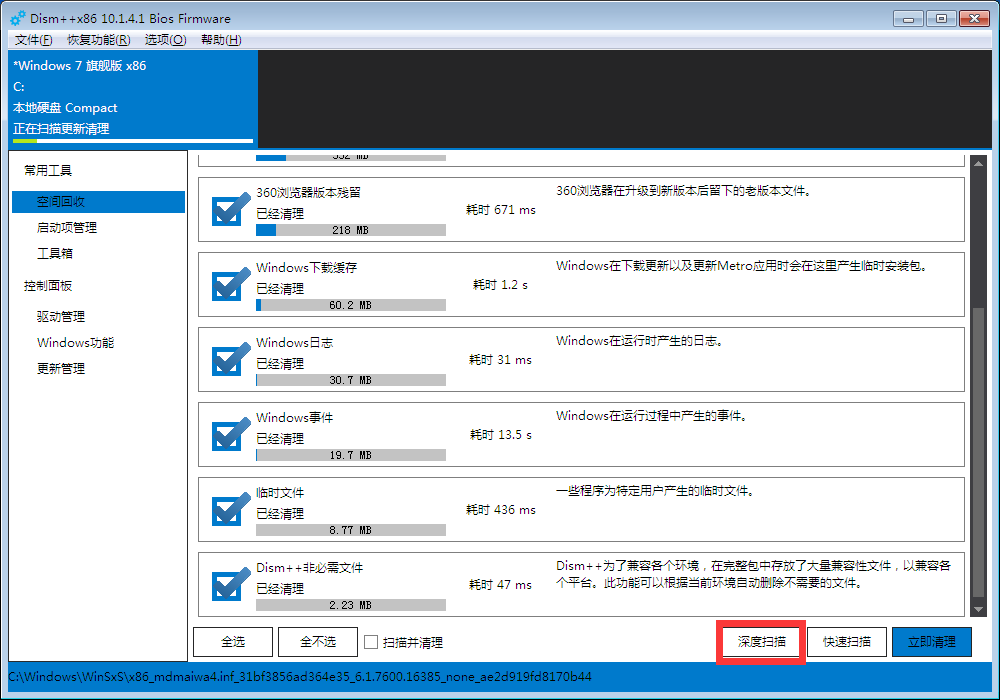Select 空间回收 in the sidebar
The height and width of the screenshot is (700, 1000).
coord(98,201)
